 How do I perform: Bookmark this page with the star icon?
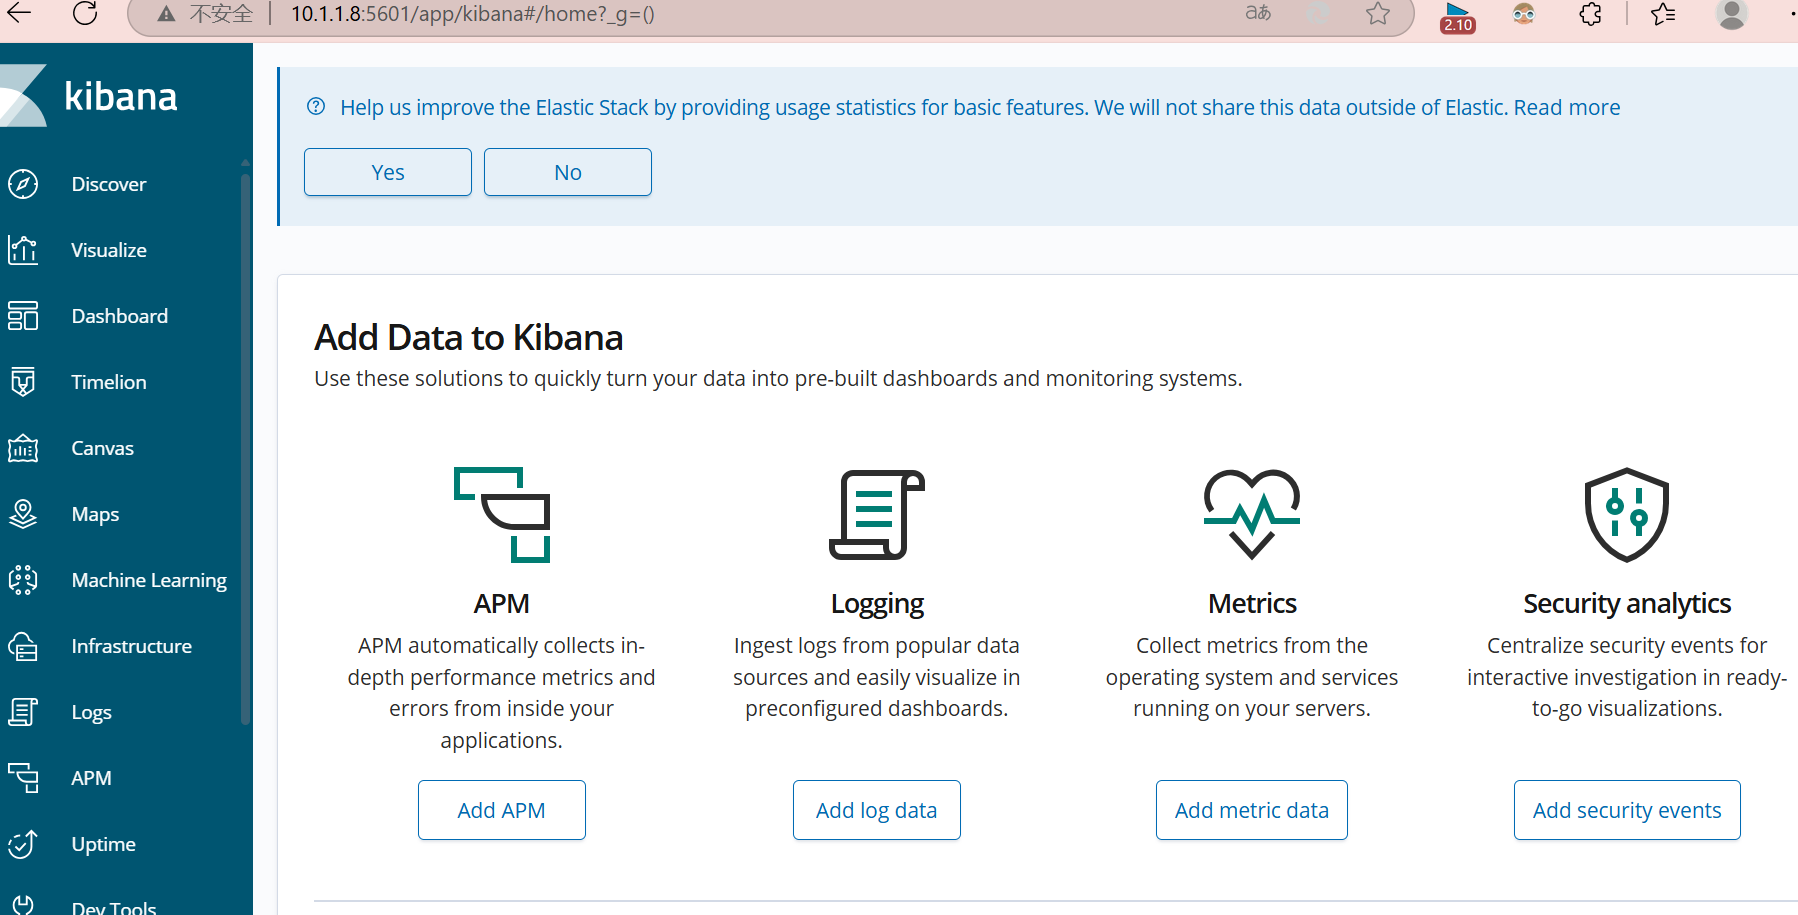click(x=1378, y=14)
